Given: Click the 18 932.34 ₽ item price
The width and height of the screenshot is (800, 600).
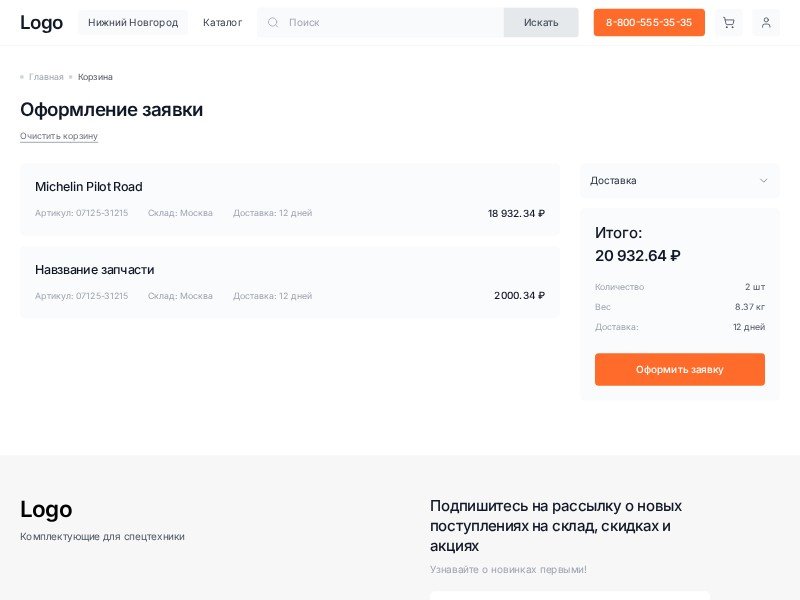Looking at the screenshot, I should [x=516, y=213].
